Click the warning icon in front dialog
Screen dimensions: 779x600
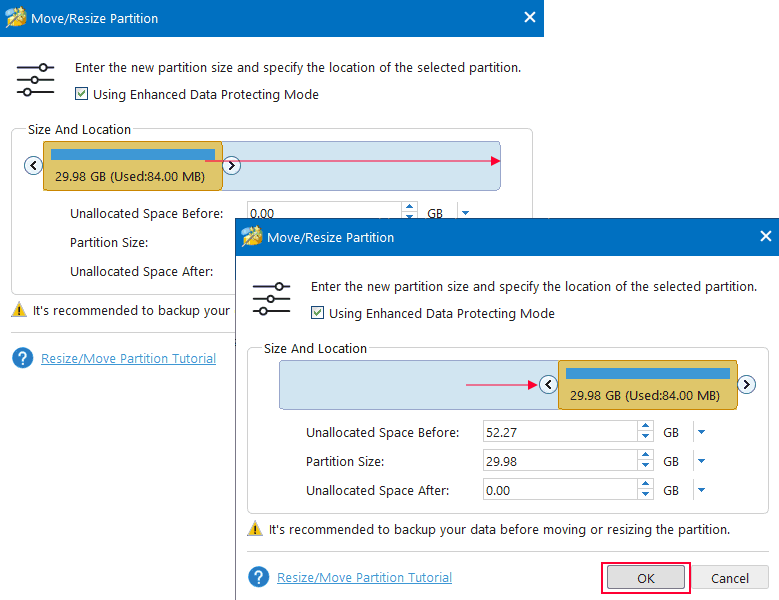click(x=255, y=529)
